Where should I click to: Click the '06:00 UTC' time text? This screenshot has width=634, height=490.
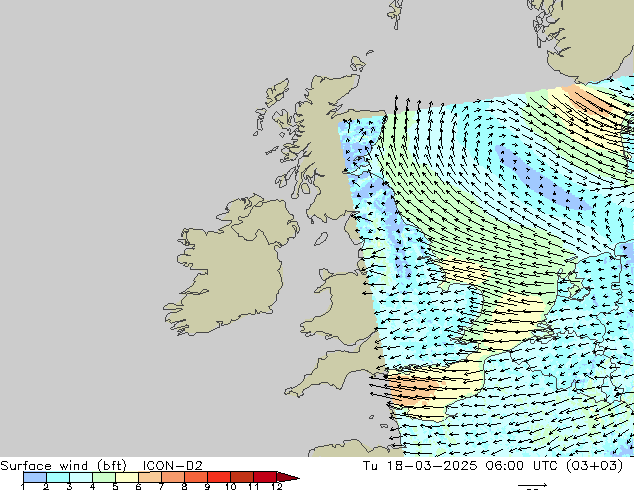(524, 466)
